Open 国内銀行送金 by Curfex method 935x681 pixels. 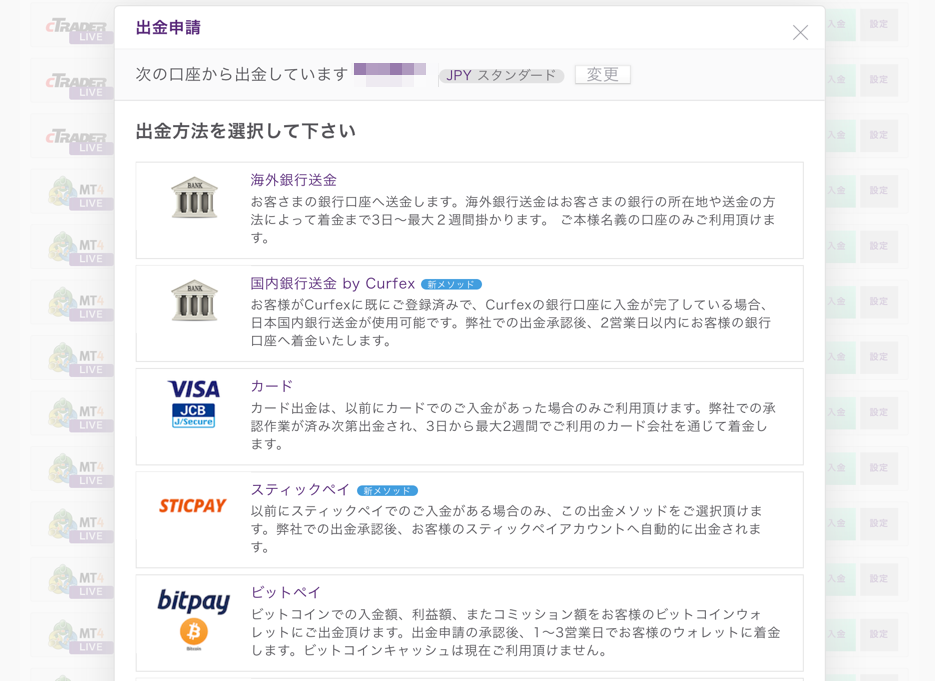click(x=332, y=283)
